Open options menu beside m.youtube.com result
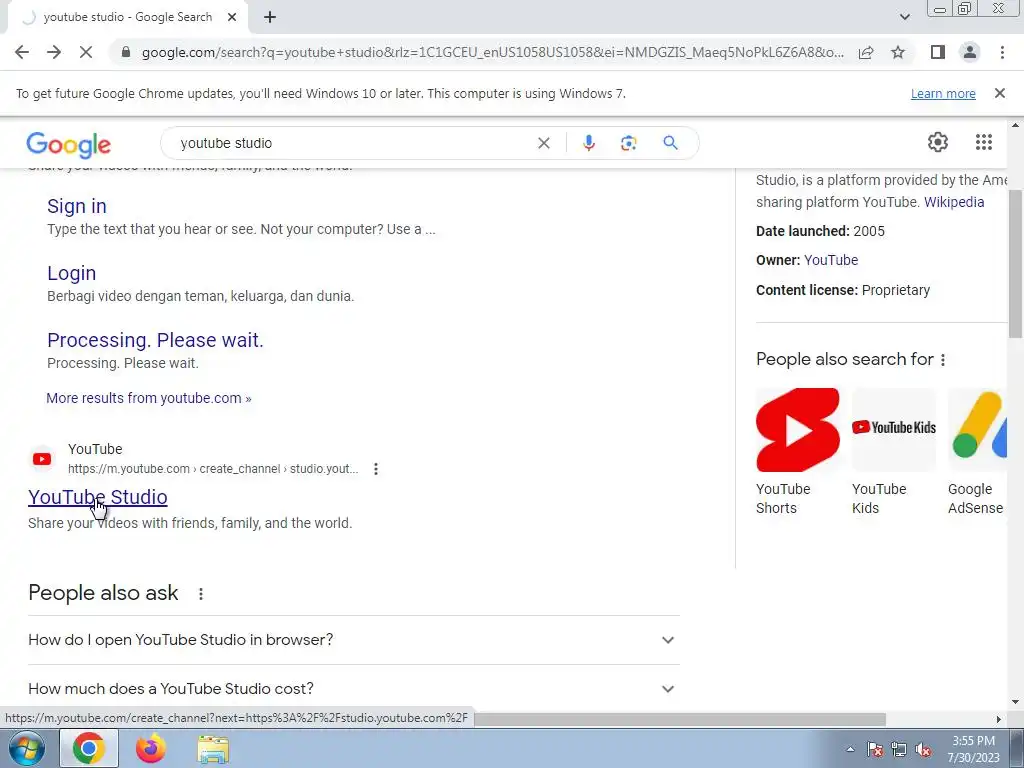 (376, 469)
